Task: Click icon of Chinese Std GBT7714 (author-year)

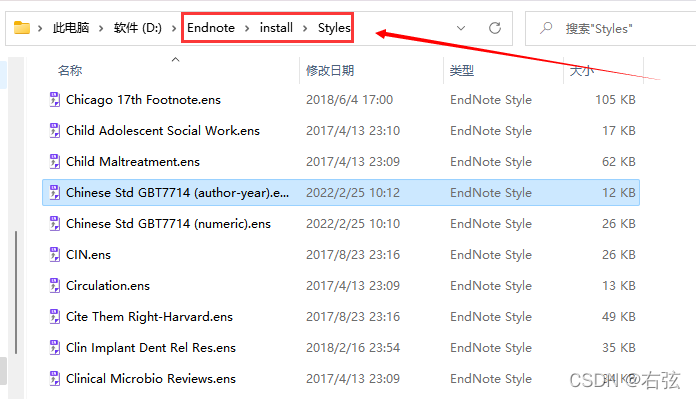Action: tap(55, 193)
